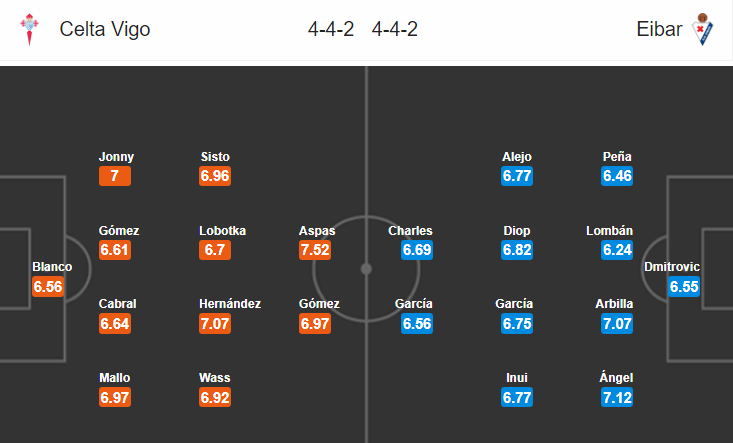This screenshot has width=733, height=443.
Task: Click Hernández's 7.07 rating badge
Action: (x=215, y=323)
